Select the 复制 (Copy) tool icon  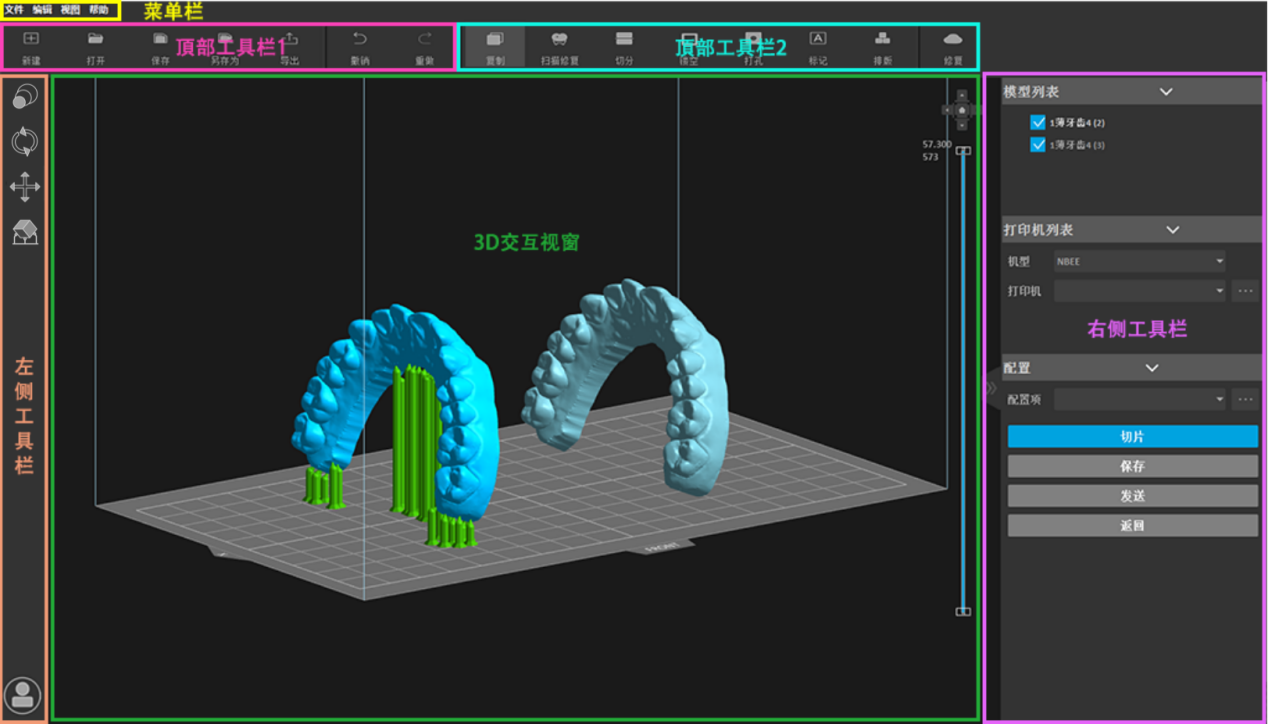(495, 39)
